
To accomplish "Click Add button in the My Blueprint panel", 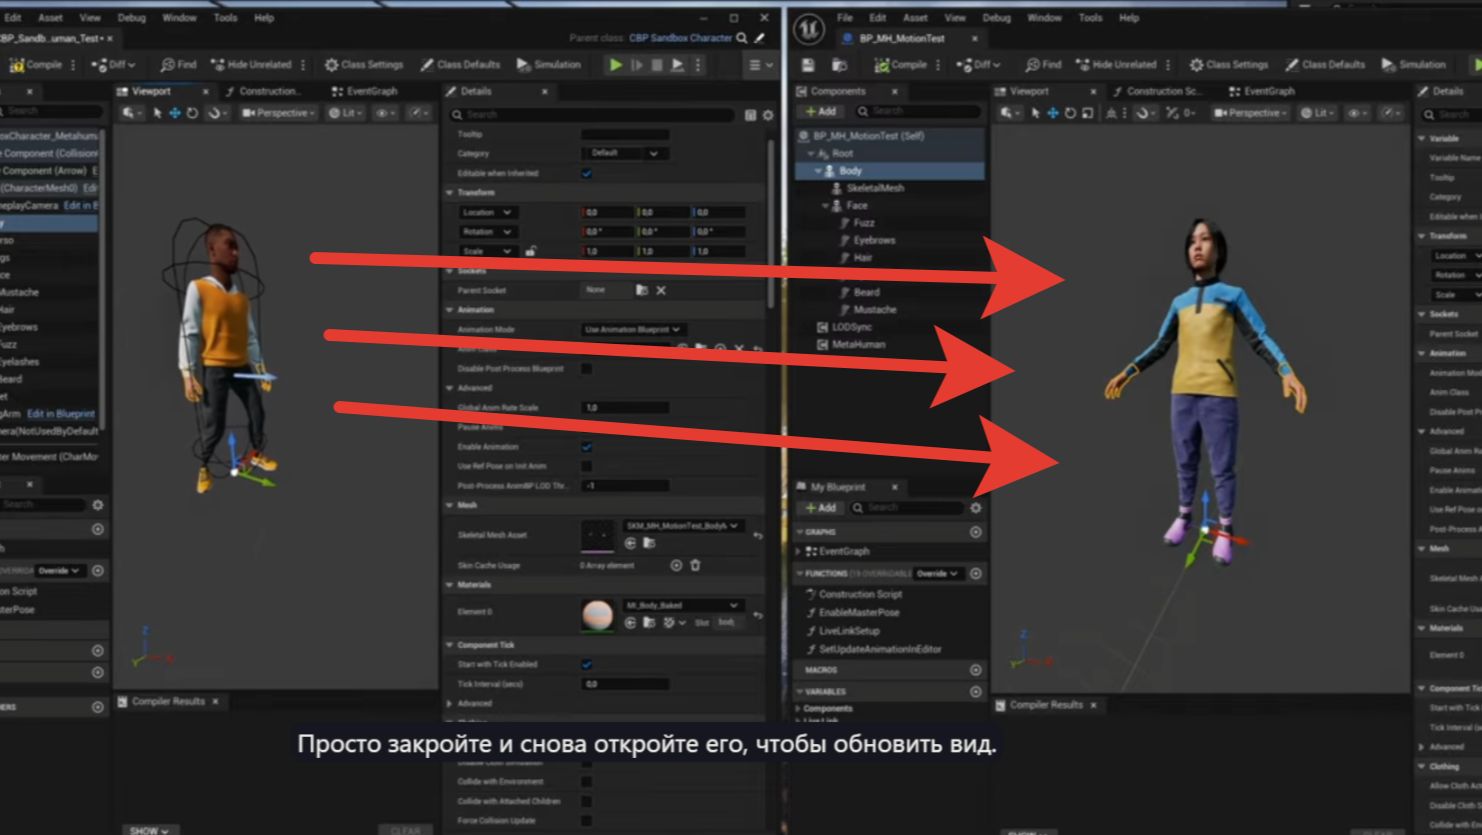I will pyautogui.click(x=820, y=508).
